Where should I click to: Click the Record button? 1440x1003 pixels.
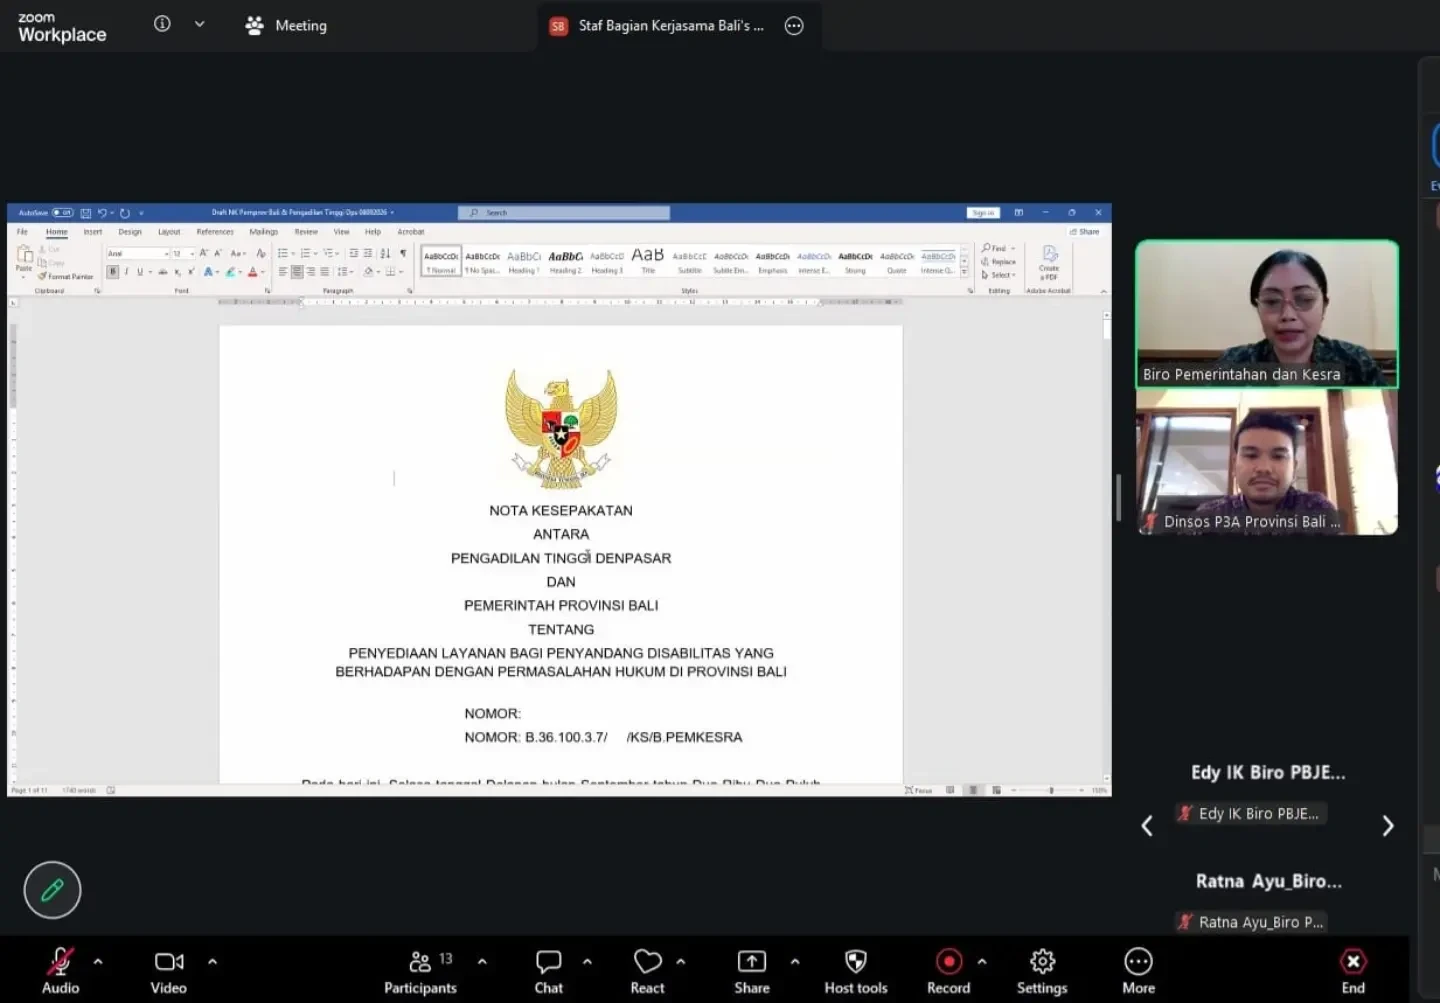(948, 971)
